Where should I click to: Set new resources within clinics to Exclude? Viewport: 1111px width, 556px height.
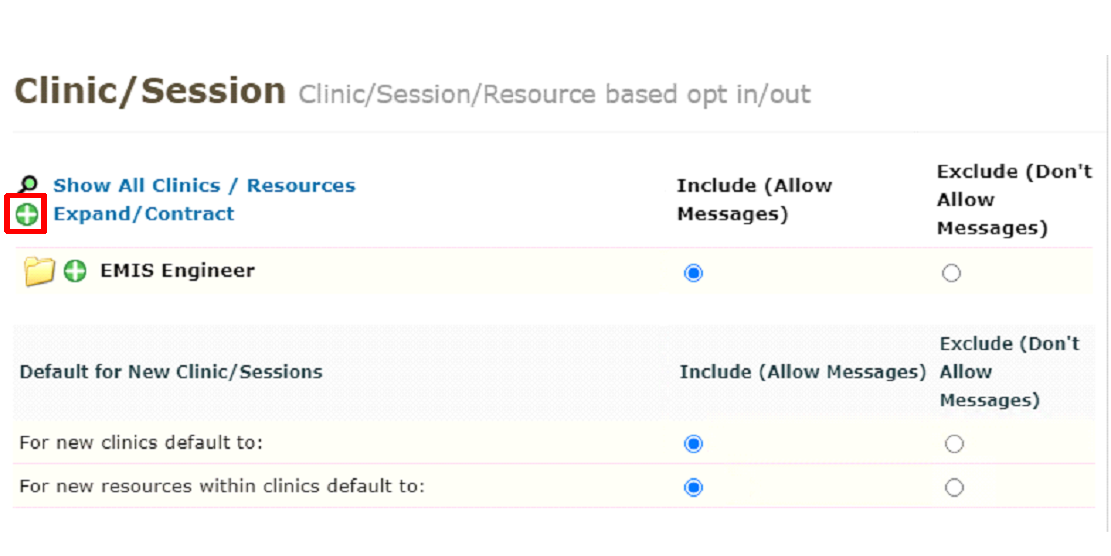tap(954, 488)
